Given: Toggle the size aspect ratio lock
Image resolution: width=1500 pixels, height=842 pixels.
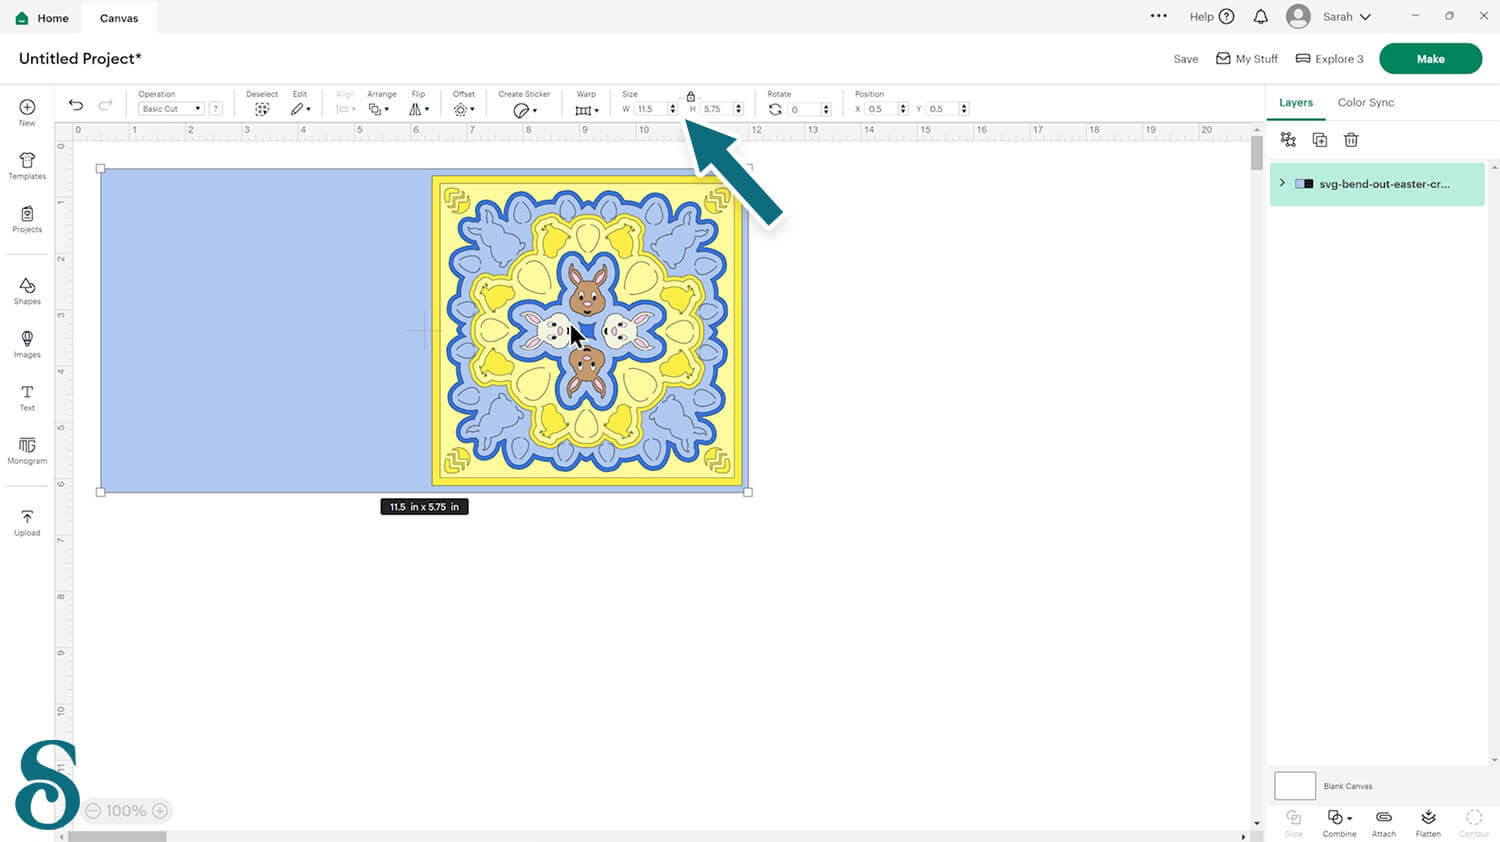Looking at the screenshot, I should (x=690, y=97).
